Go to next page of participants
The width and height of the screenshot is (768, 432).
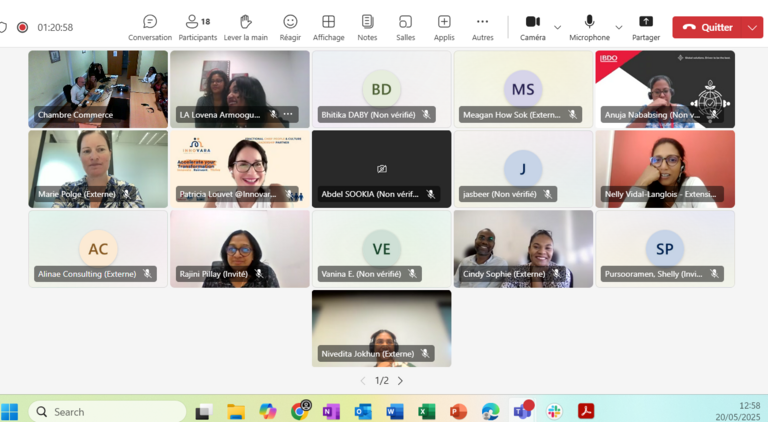pos(400,381)
